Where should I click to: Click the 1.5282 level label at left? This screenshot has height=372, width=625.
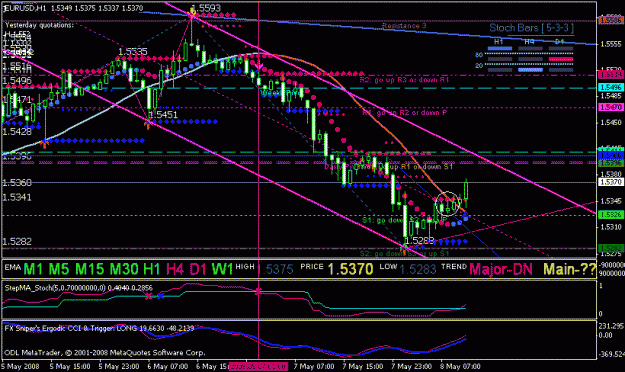click(x=17, y=242)
